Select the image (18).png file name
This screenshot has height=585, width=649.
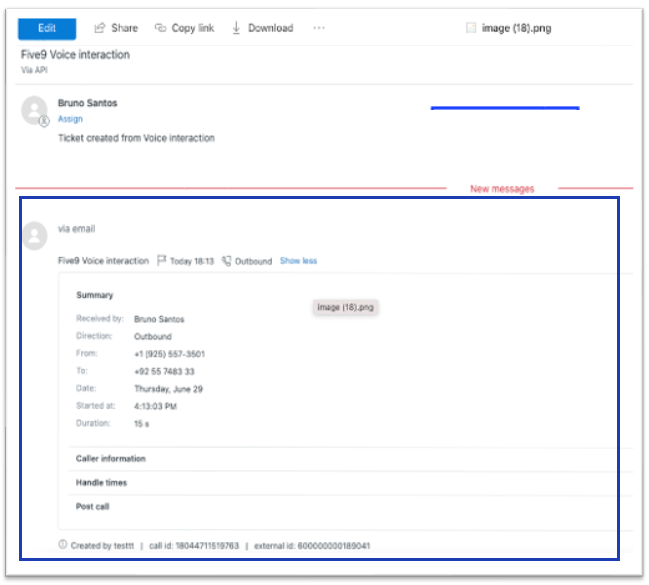click(516, 28)
